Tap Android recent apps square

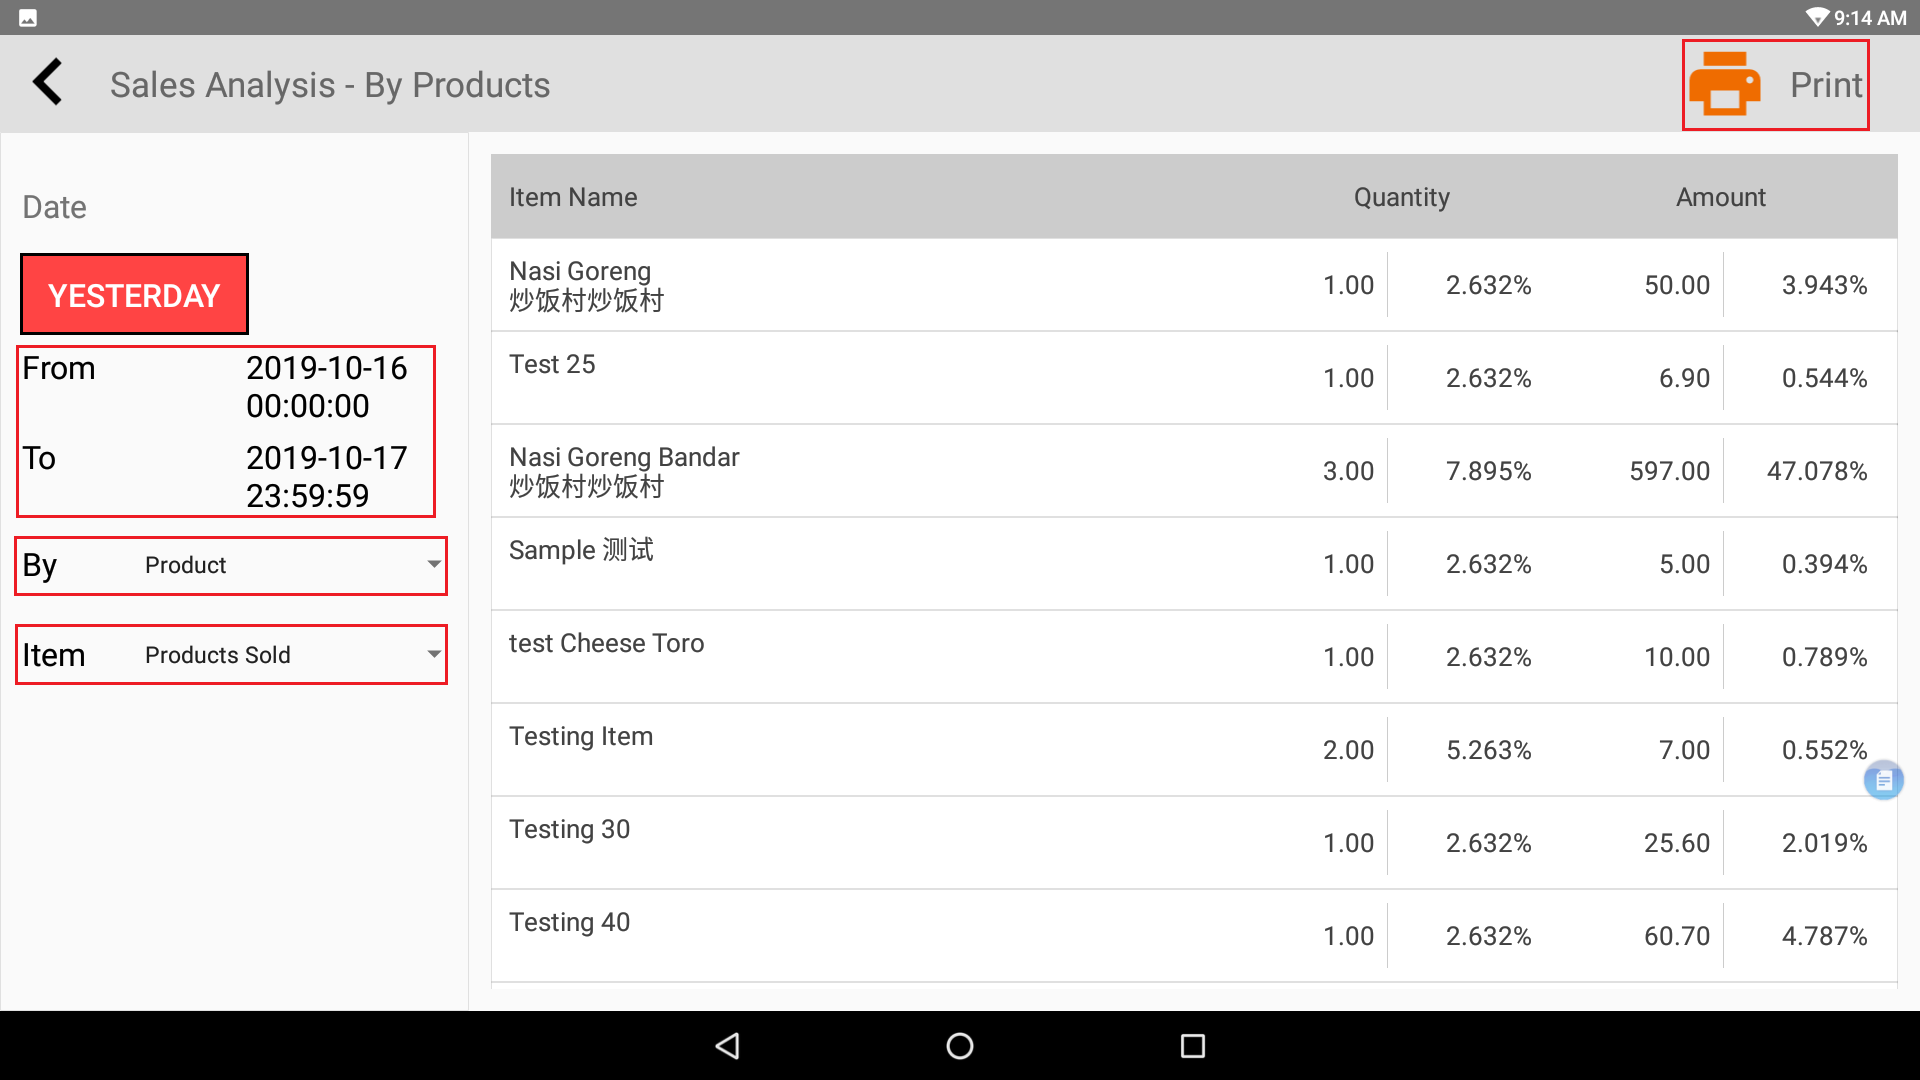click(1192, 1046)
